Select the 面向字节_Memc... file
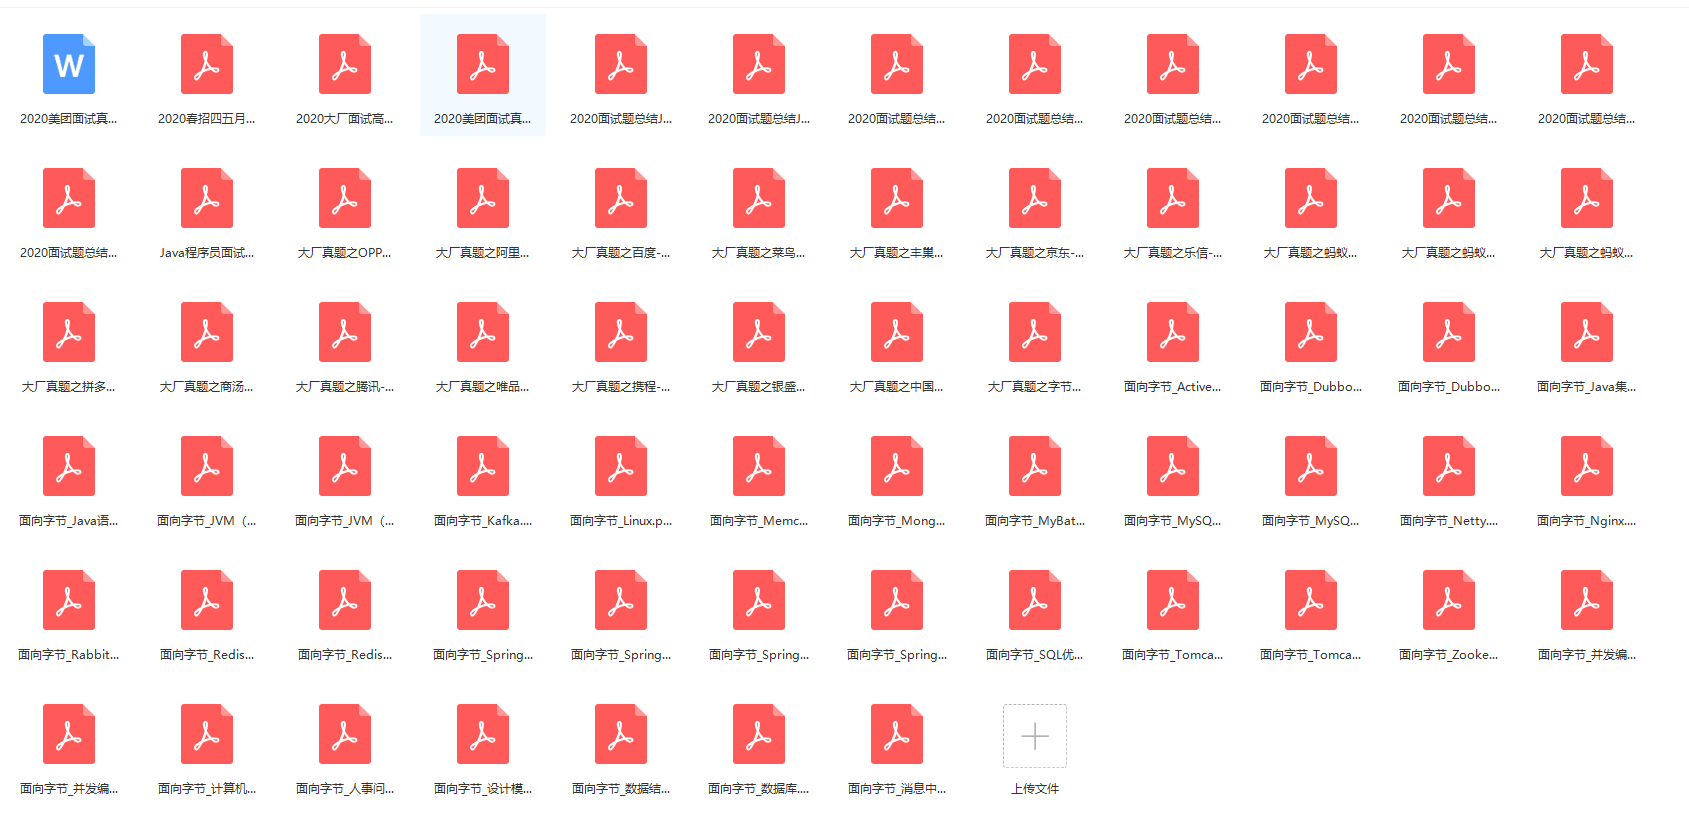The width and height of the screenshot is (1689, 830). [x=759, y=466]
